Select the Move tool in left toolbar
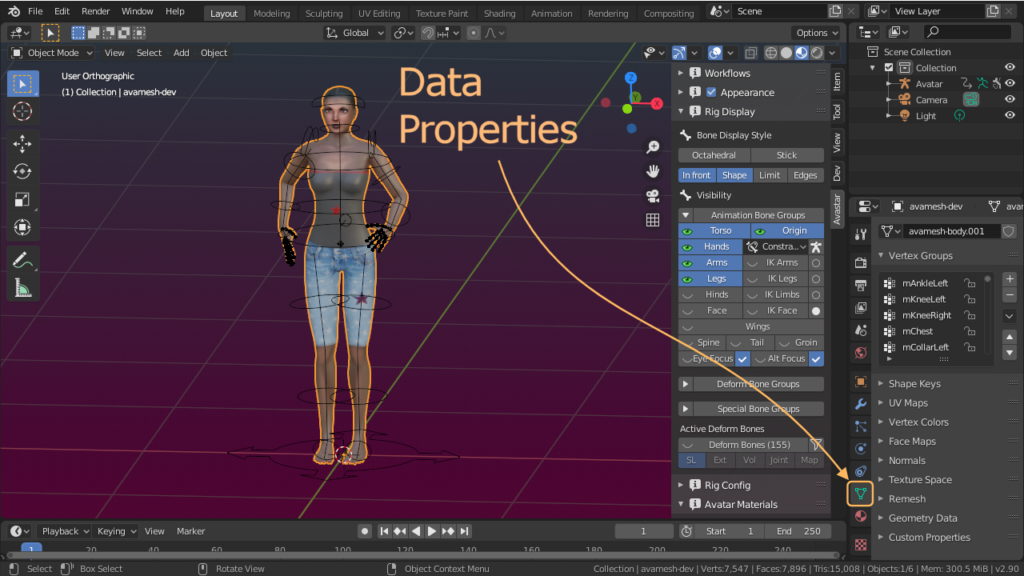The height and width of the screenshot is (576, 1024). click(22, 144)
